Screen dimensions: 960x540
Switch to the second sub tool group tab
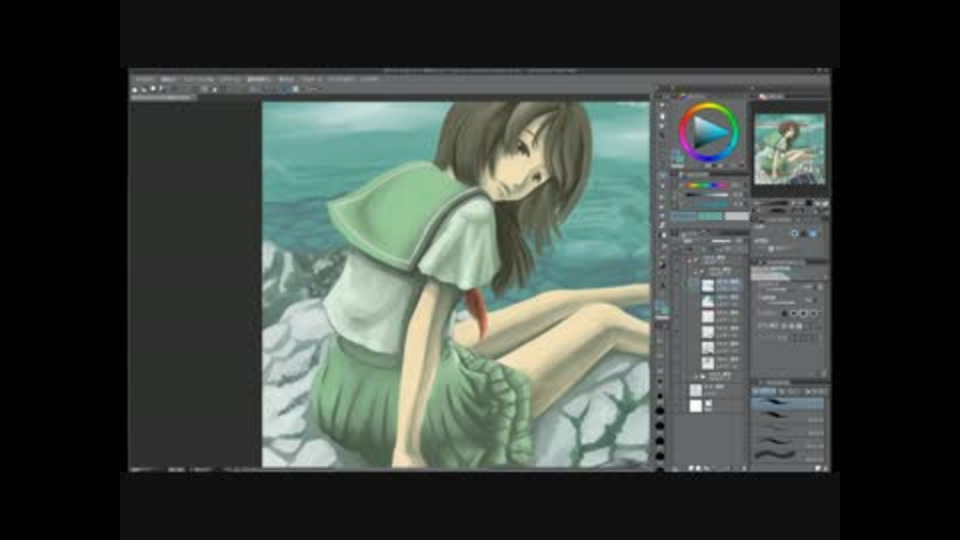790,391
